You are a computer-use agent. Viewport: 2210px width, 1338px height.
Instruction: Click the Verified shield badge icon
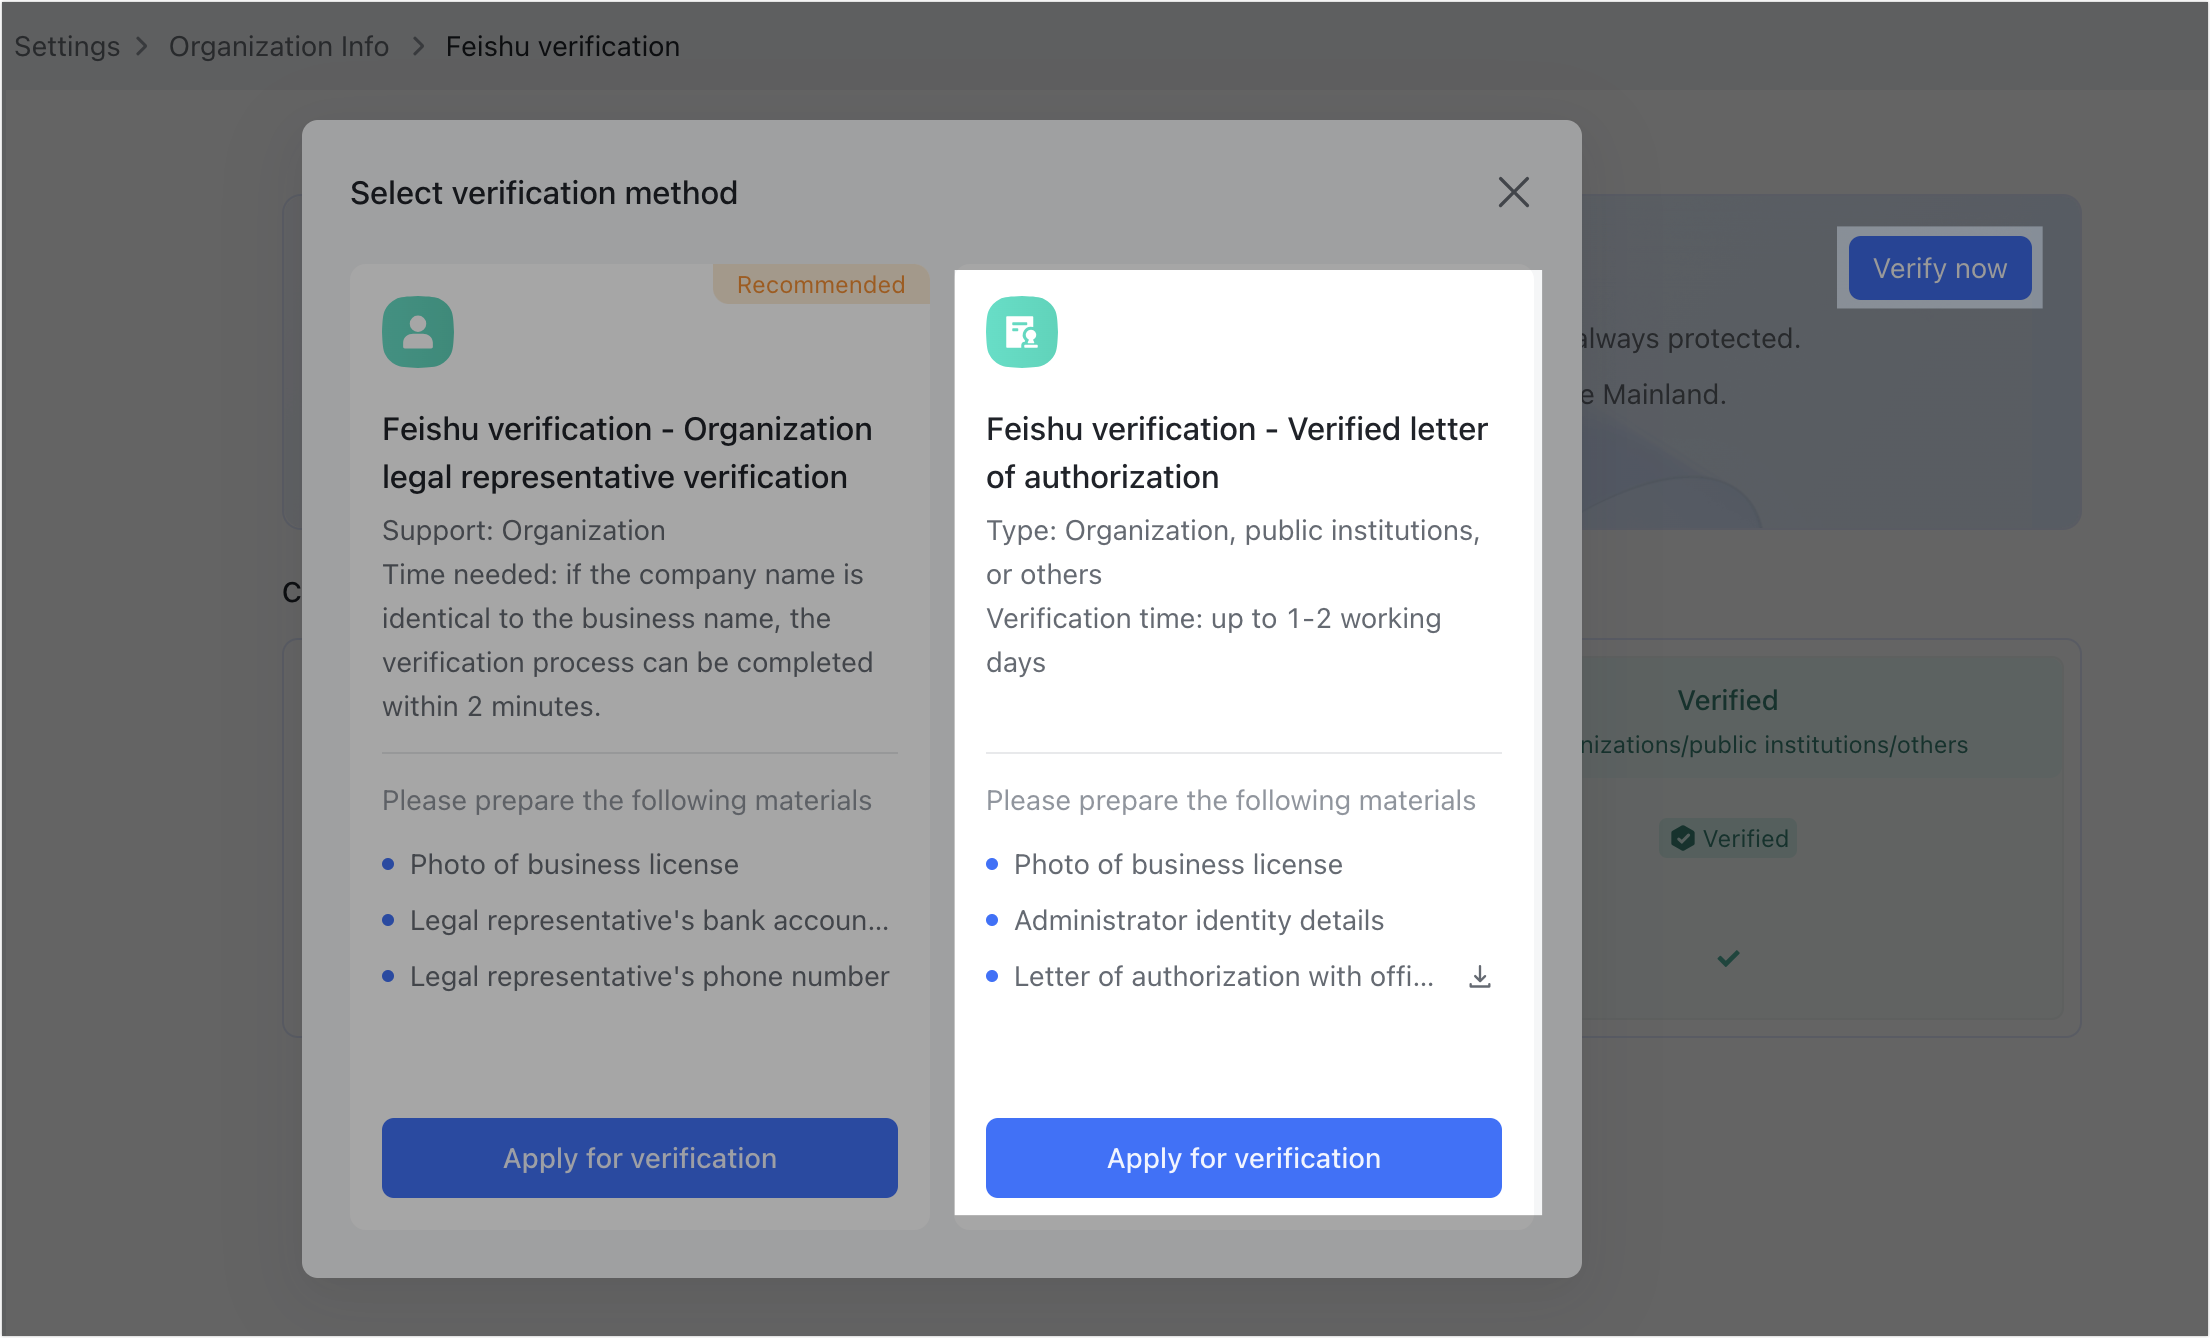pyautogui.click(x=1684, y=838)
